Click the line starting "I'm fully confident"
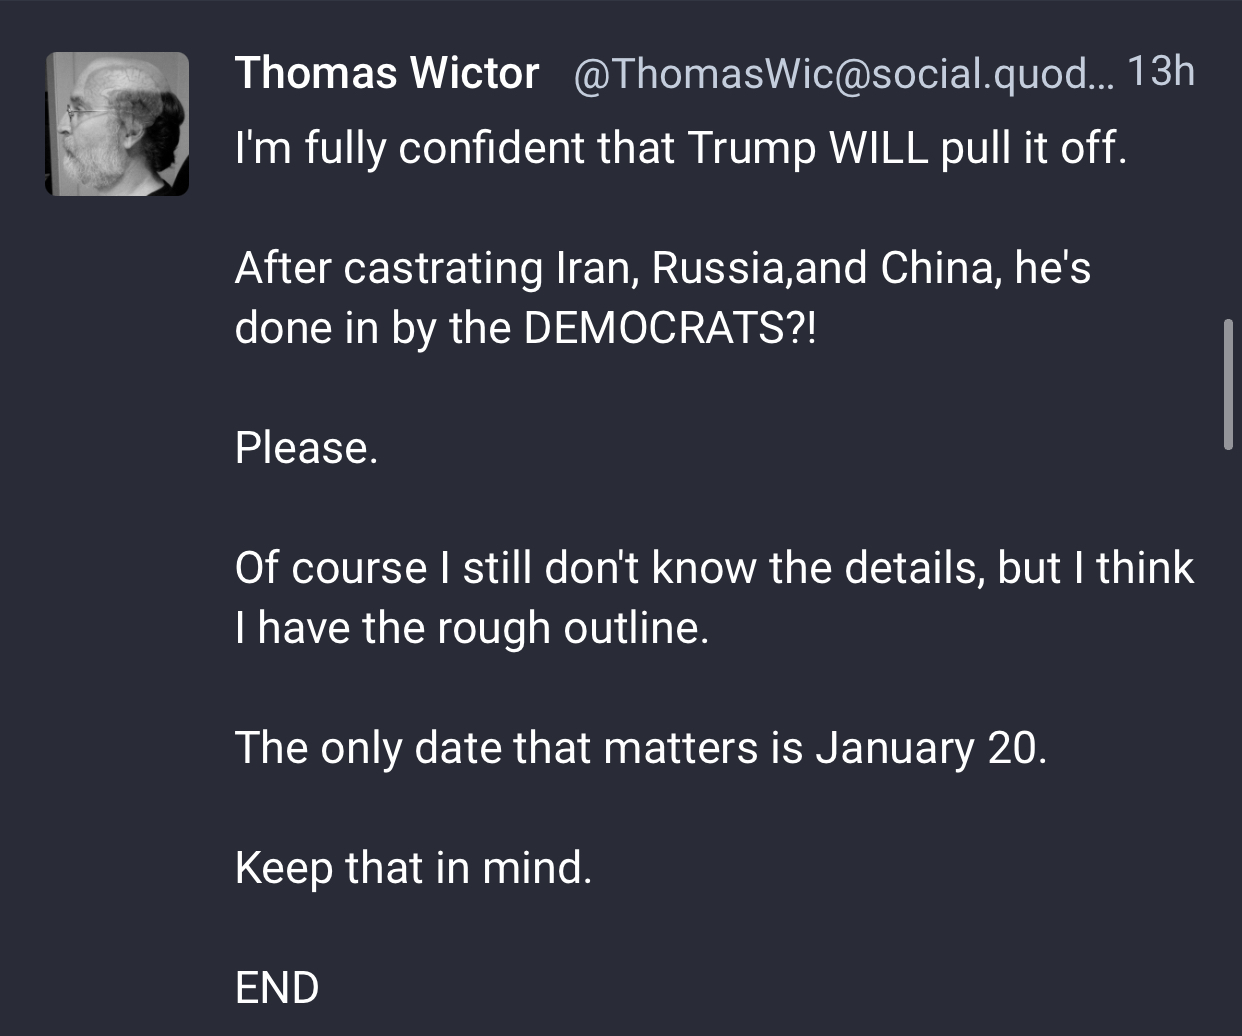This screenshot has width=1242, height=1036. (x=680, y=149)
